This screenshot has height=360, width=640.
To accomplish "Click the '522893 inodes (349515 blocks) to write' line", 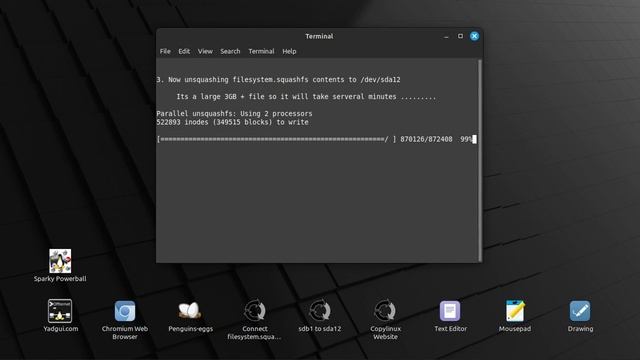I will (x=233, y=122).
